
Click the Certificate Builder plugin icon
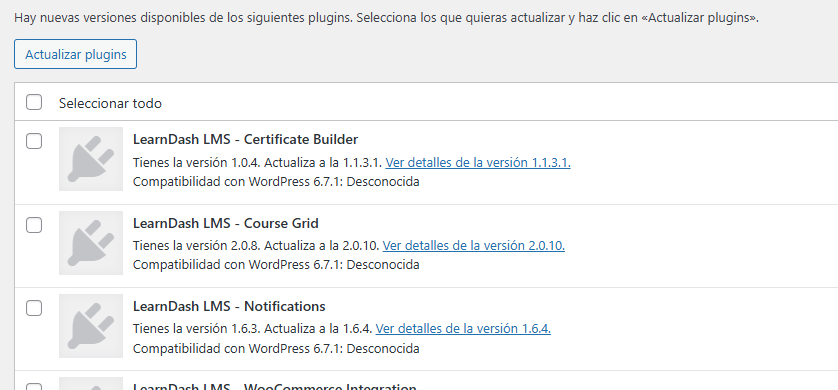point(91,159)
